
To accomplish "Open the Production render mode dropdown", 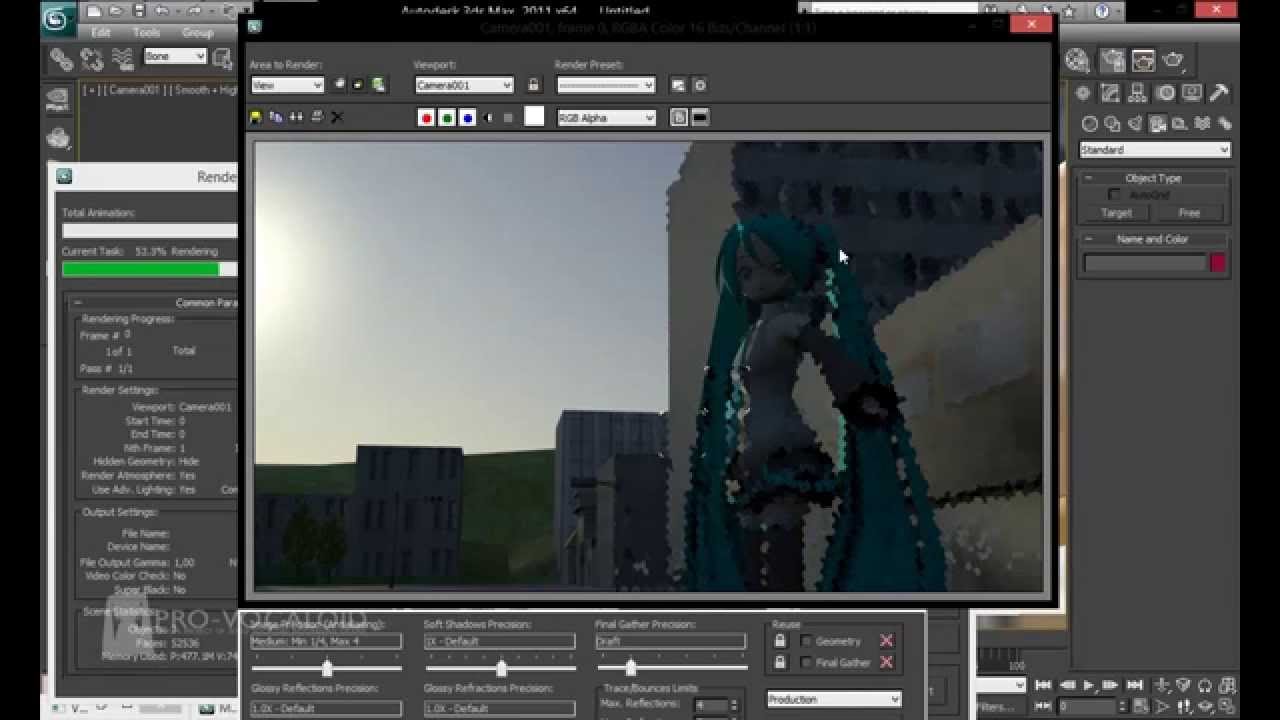I will [834, 699].
